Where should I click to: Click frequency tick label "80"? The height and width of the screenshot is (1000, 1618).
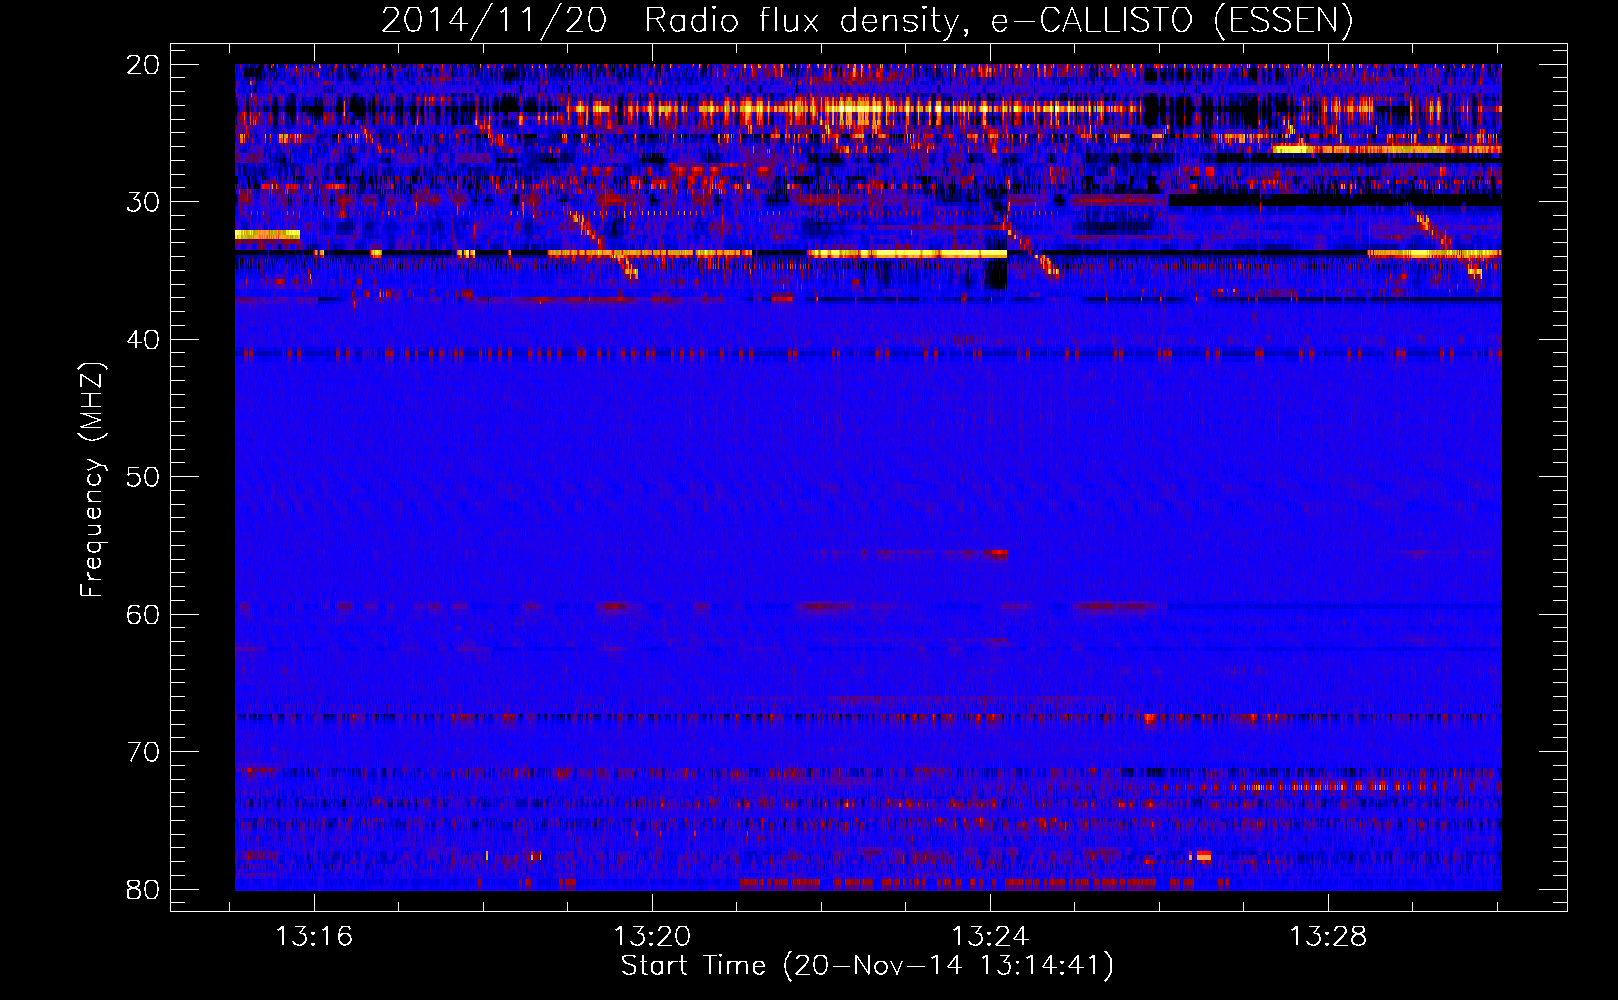[144, 889]
